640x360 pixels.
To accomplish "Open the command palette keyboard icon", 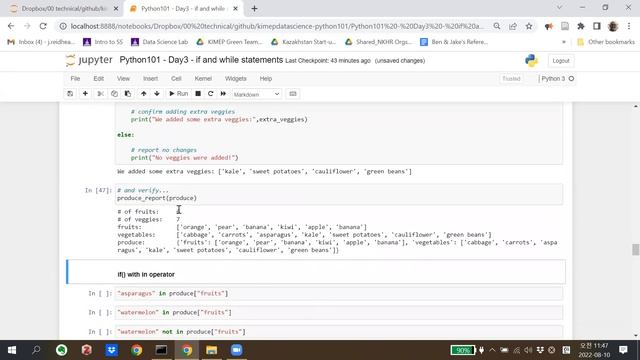I will [x=293, y=94].
